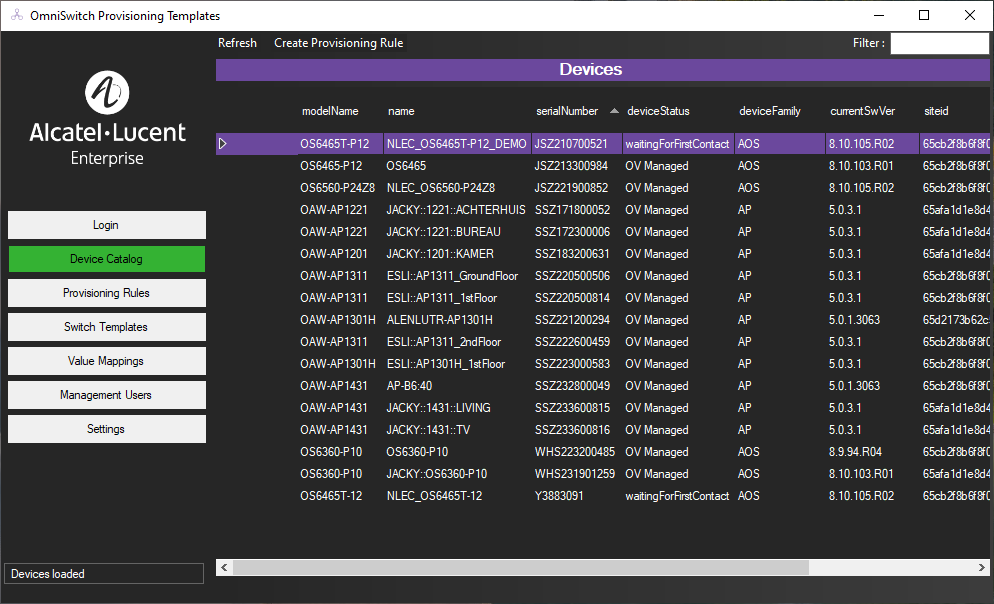Image resolution: width=994 pixels, height=604 pixels.
Task: Click serial number JSZ210700521
Action: [571, 144]
